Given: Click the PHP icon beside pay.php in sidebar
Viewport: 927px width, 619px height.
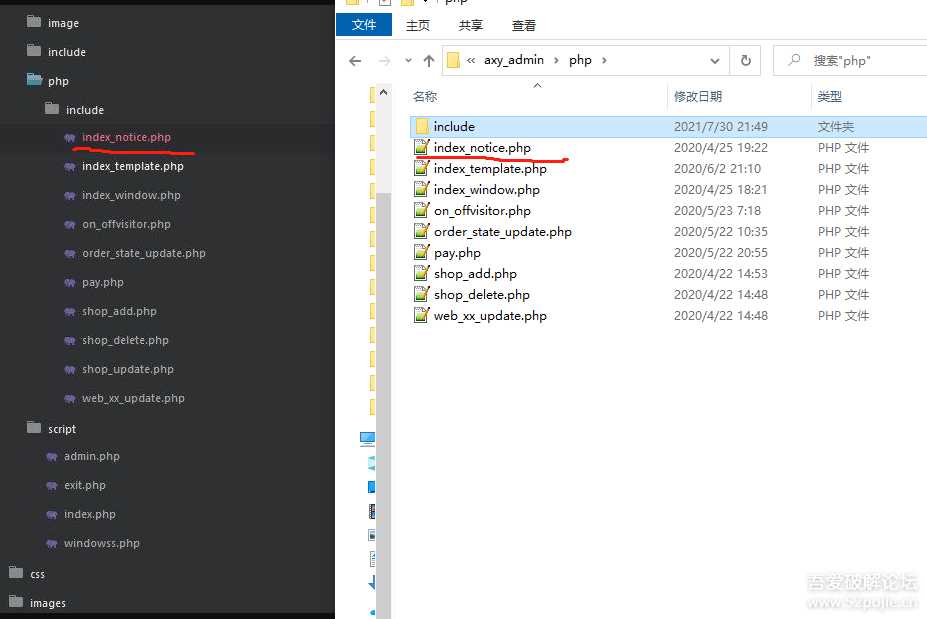Looking at the screenshot, I should pyautogui.click(x=70, y=283).
